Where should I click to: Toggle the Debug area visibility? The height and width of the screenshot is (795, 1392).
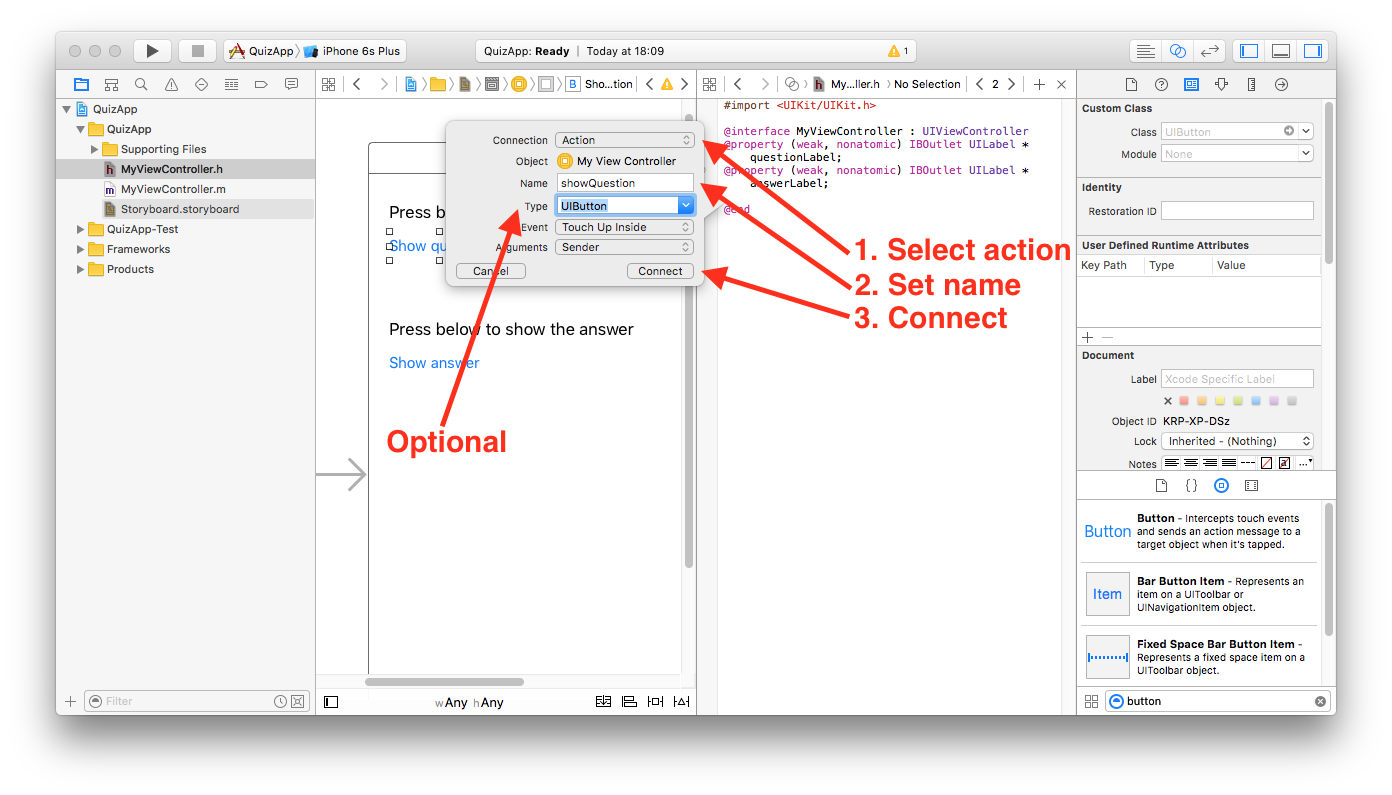[x=1280, y=51]
